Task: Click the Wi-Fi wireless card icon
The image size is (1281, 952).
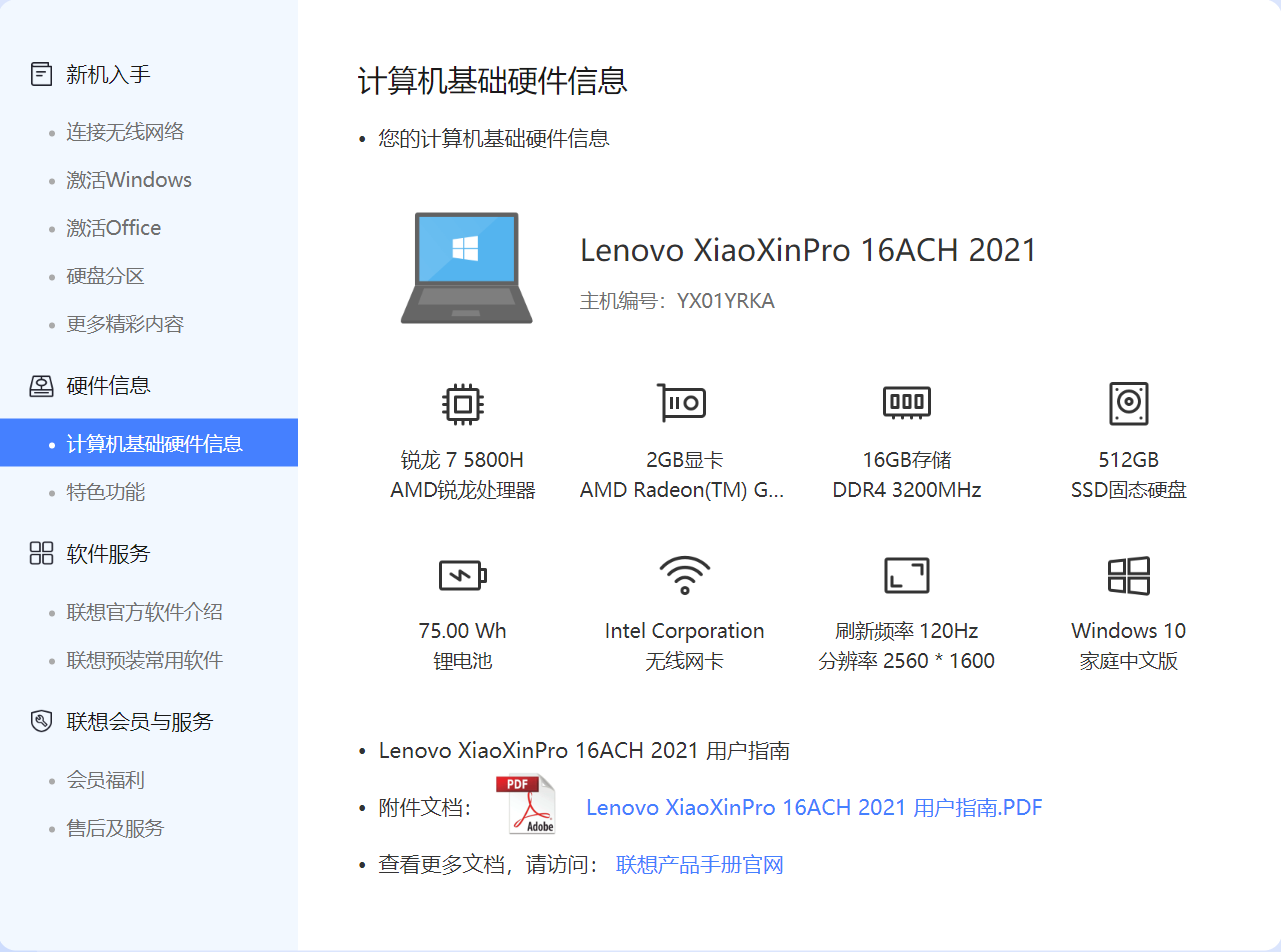Action: tap(685, 575)
